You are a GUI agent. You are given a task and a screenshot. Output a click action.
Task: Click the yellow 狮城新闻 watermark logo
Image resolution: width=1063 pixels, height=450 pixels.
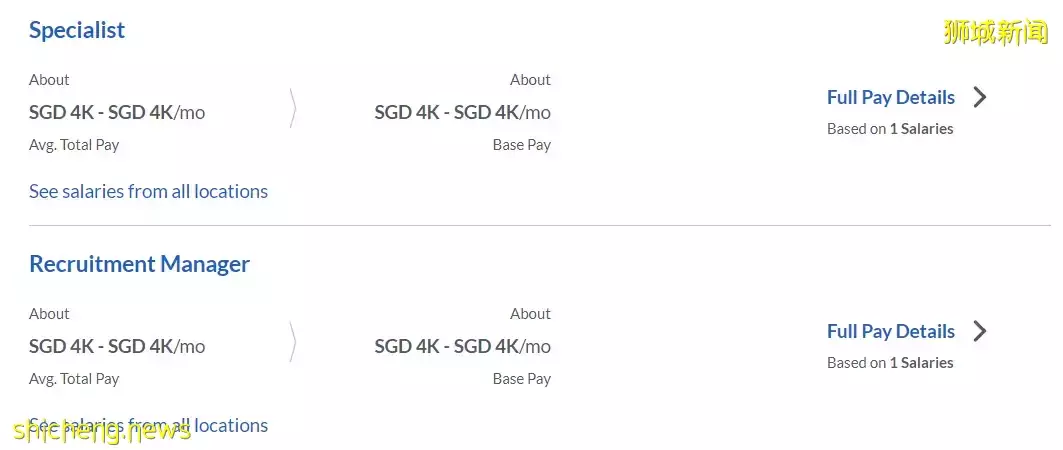(x=995, y=32)
